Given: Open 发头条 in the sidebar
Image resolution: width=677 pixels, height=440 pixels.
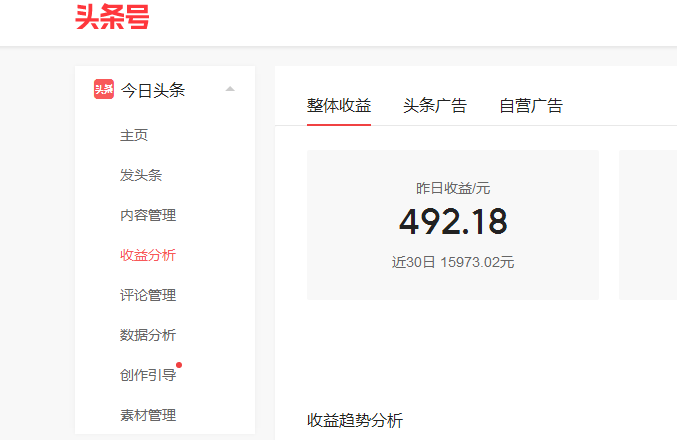Looking at the screenshot, I should (x=141, y=175).
